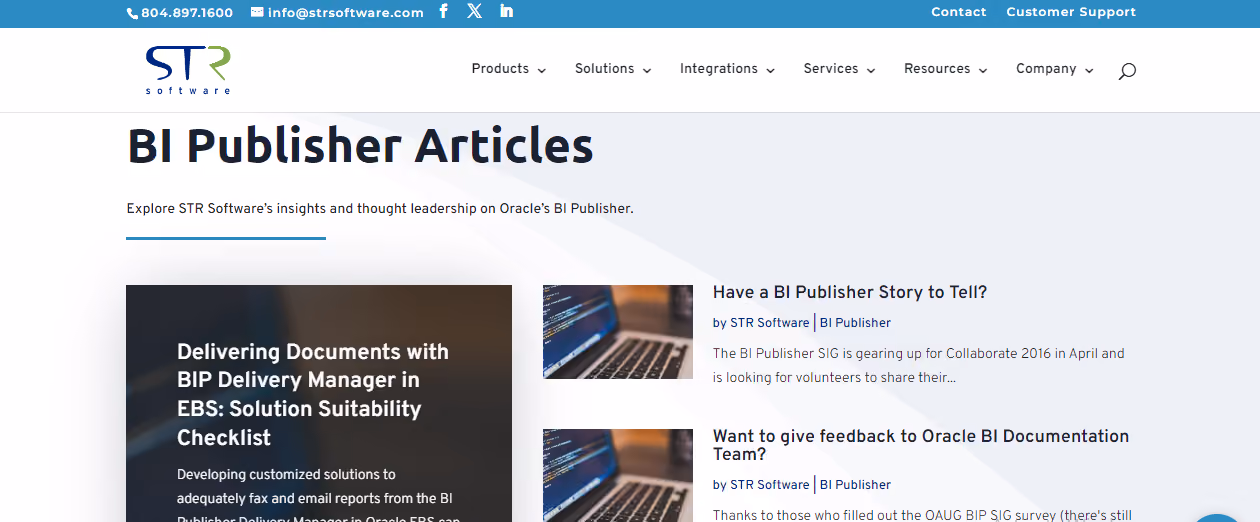Open the LinkedIn icon in top bar
The width and height of the screenshot is (1260, 522).
tap(506, 11)
